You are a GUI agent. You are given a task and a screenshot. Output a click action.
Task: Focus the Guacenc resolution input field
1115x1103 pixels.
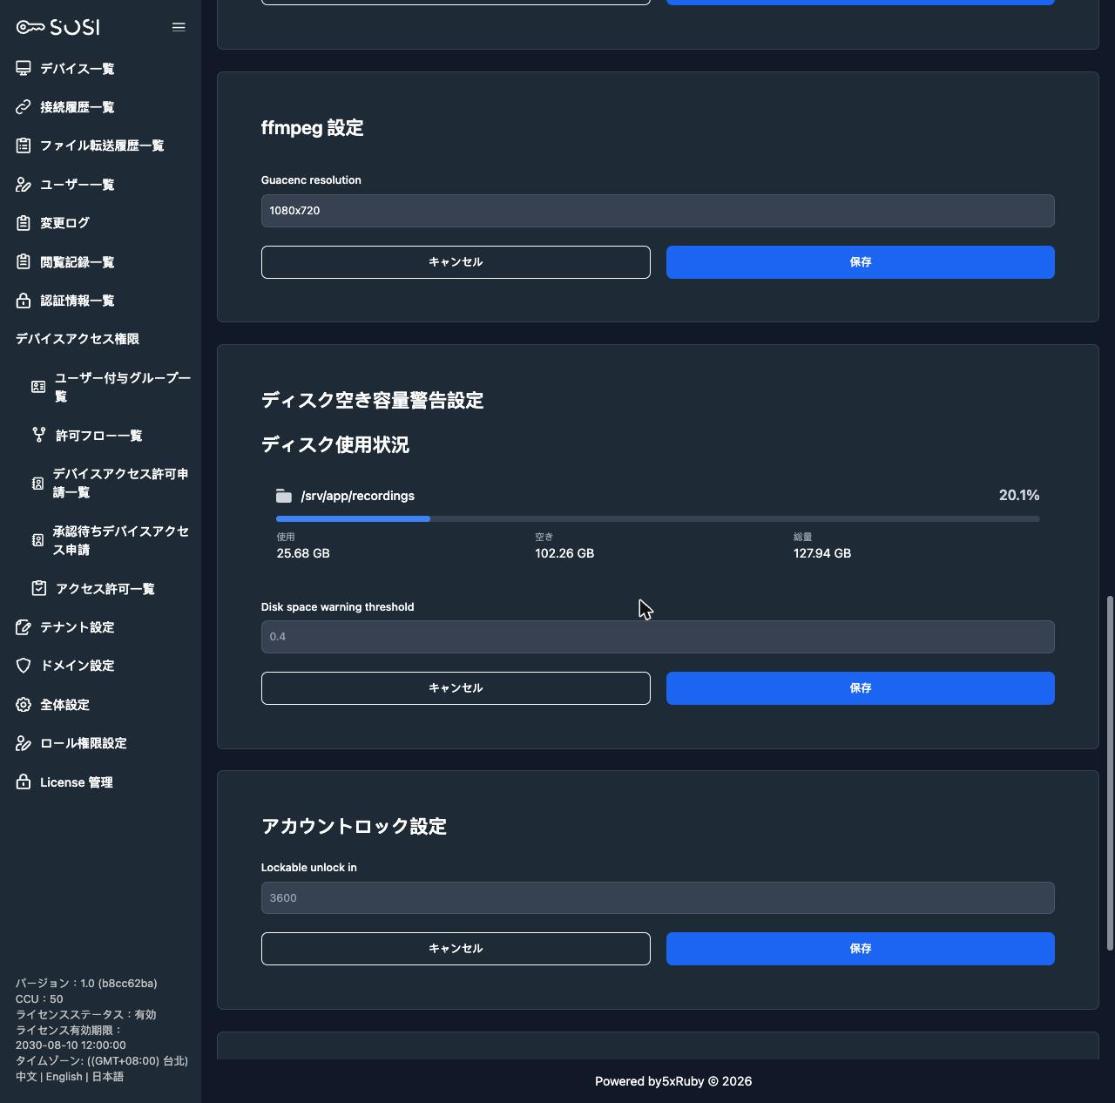(x=658, y=211)
